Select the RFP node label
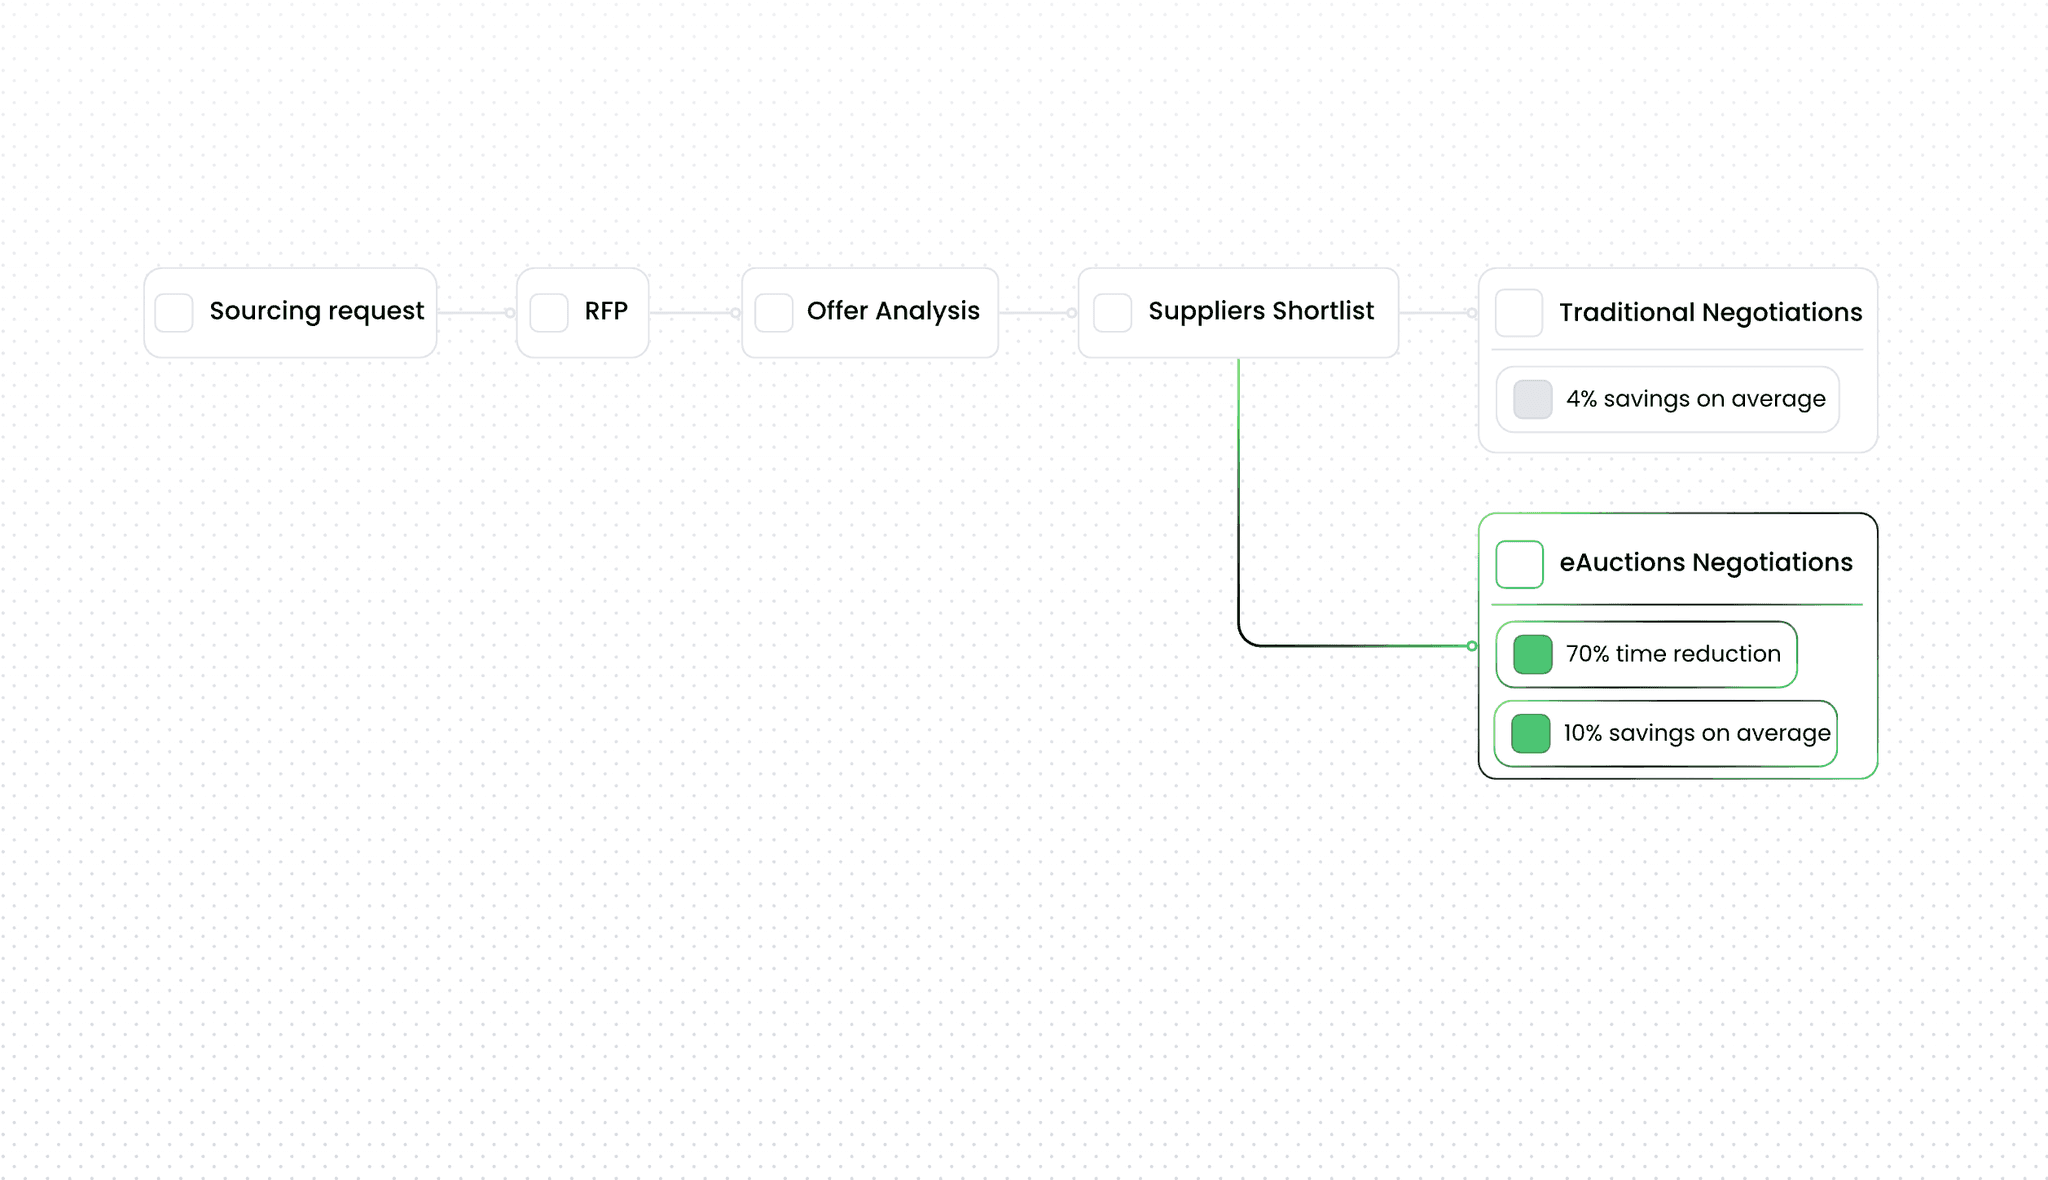The width and height of the screenshot is (2048, 1180). [x=606, y=312]
